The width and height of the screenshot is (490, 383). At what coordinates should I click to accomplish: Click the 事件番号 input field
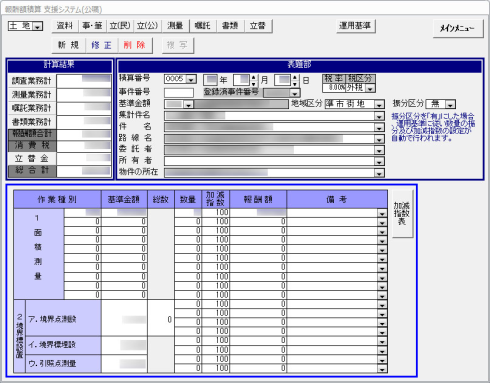tap(179, 93)
